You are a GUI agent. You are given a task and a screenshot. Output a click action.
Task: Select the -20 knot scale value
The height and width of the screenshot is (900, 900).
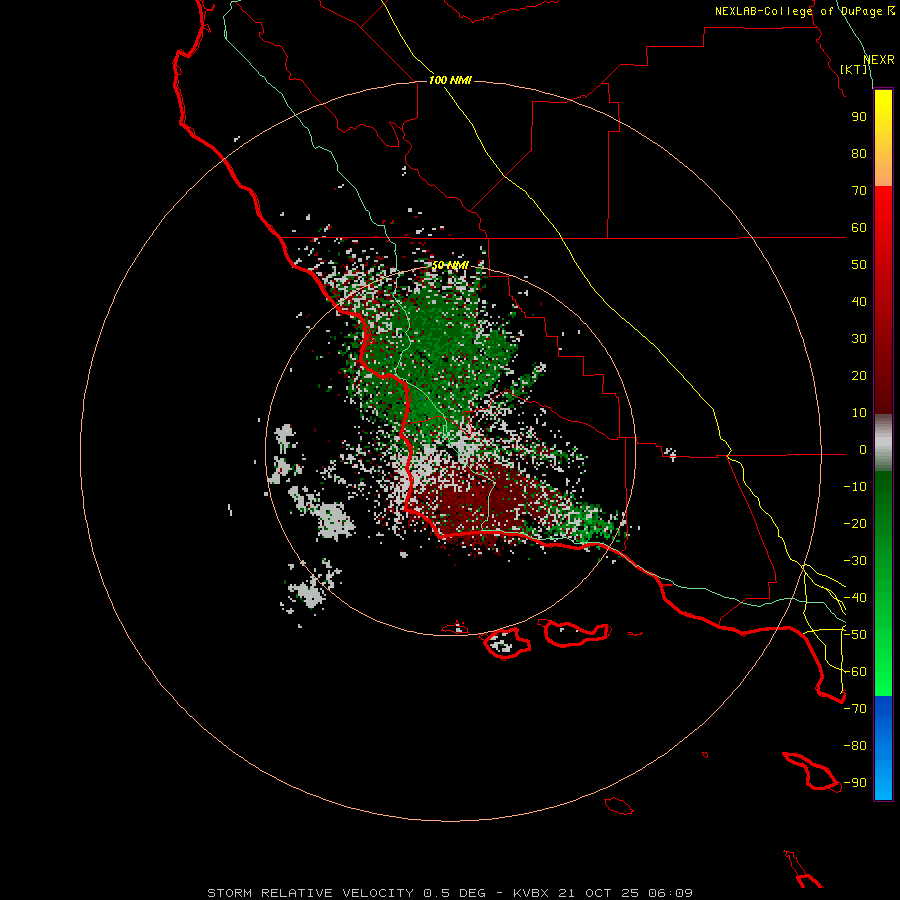tap(855, 524)
